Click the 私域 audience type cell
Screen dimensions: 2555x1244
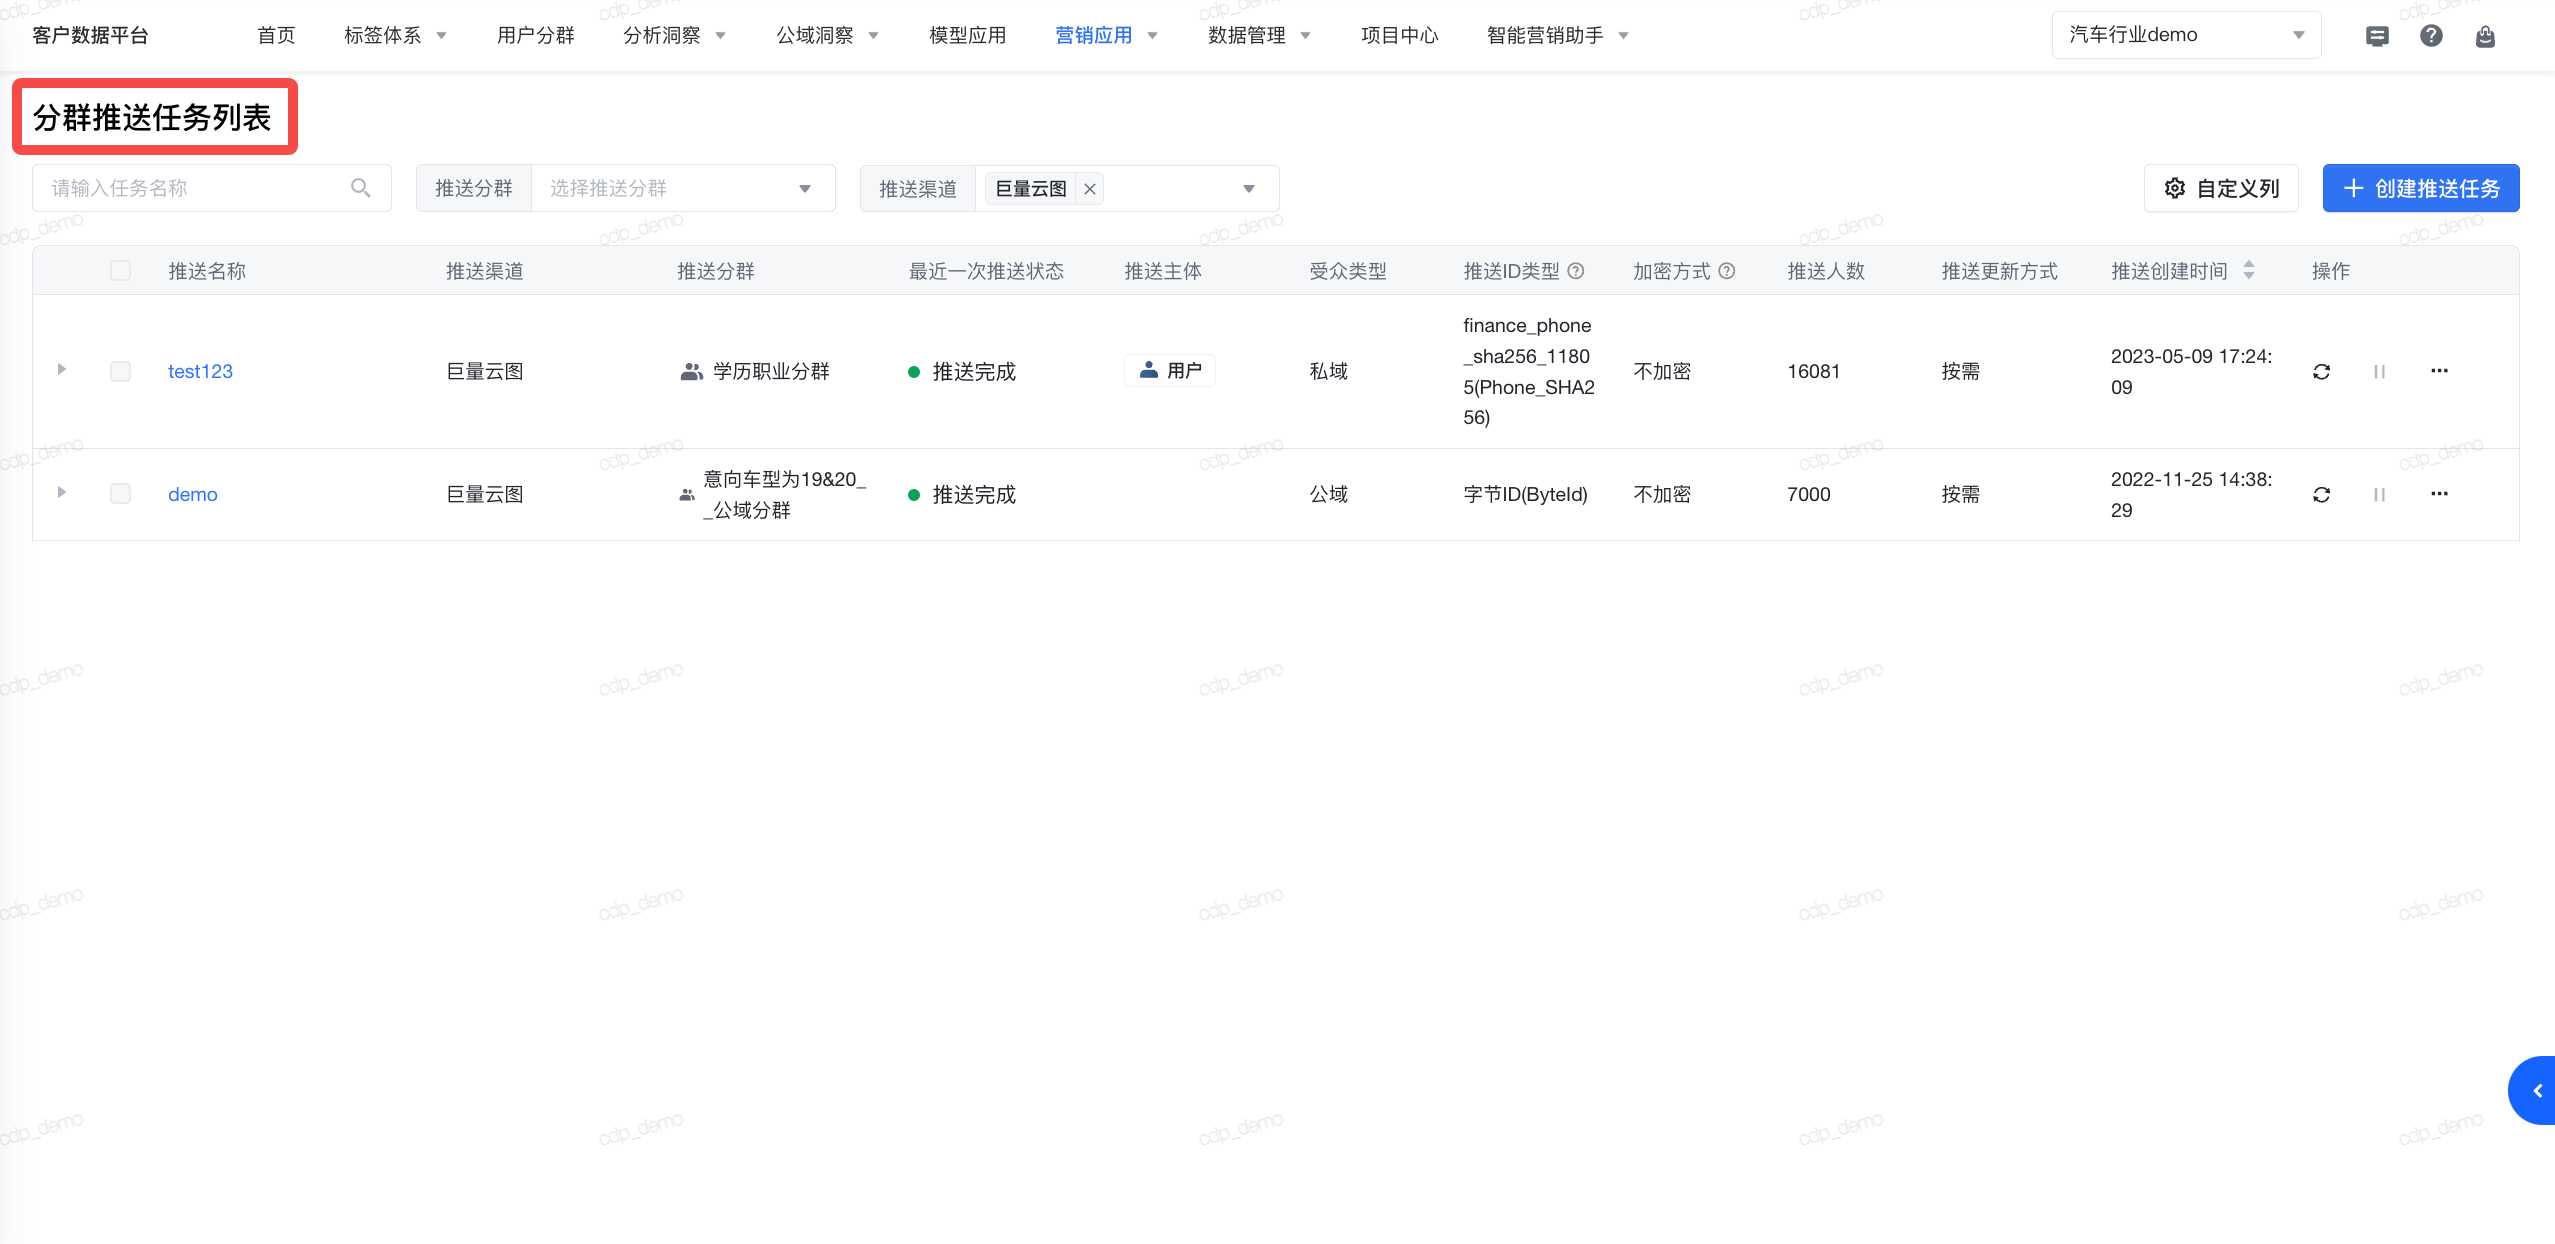click(1329, 371)
